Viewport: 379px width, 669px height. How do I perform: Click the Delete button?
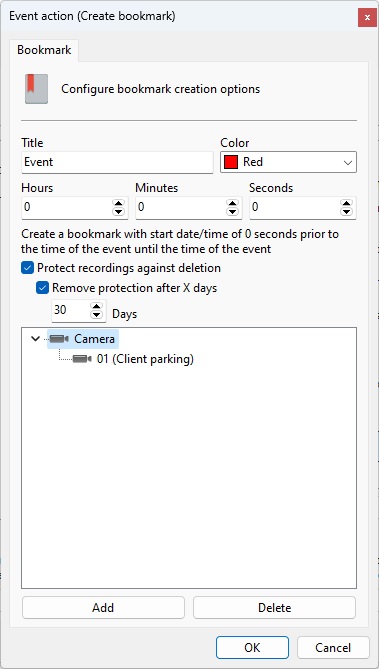click(x=274, y=608)
